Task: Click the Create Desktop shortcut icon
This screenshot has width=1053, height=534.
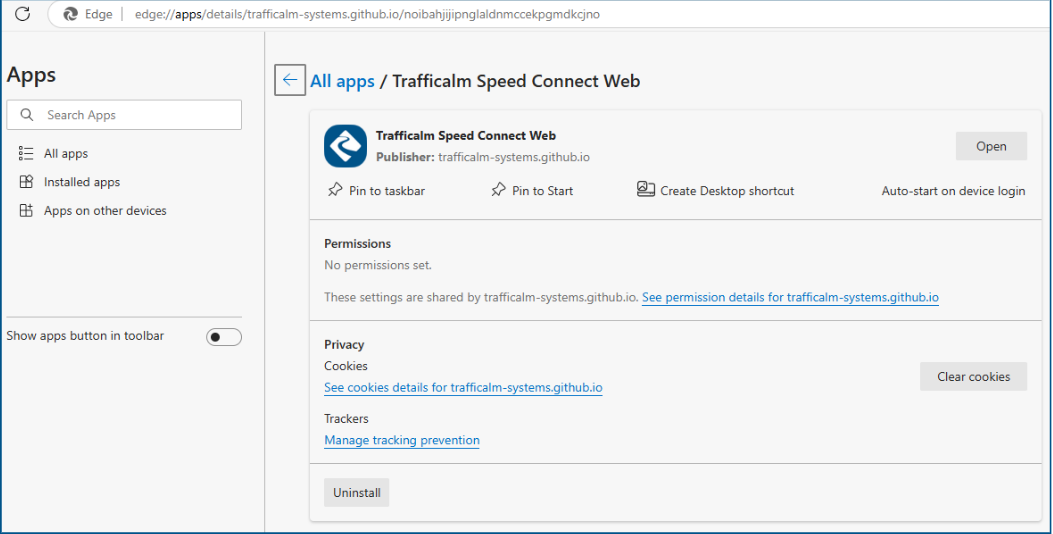Action: click(646, 190)
